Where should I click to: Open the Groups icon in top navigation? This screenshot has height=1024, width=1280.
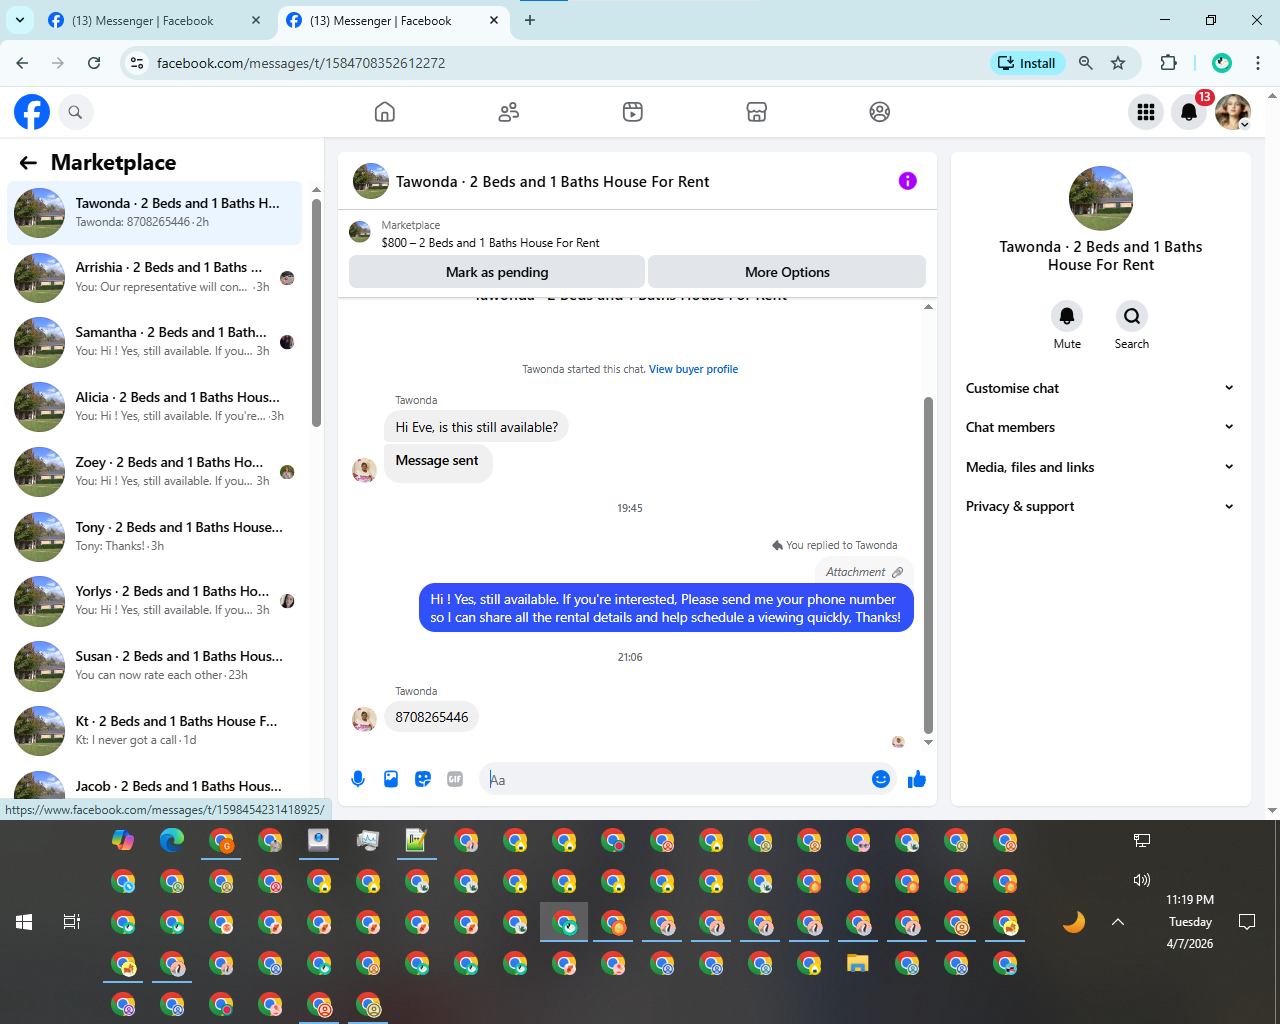tap(880, 112)
